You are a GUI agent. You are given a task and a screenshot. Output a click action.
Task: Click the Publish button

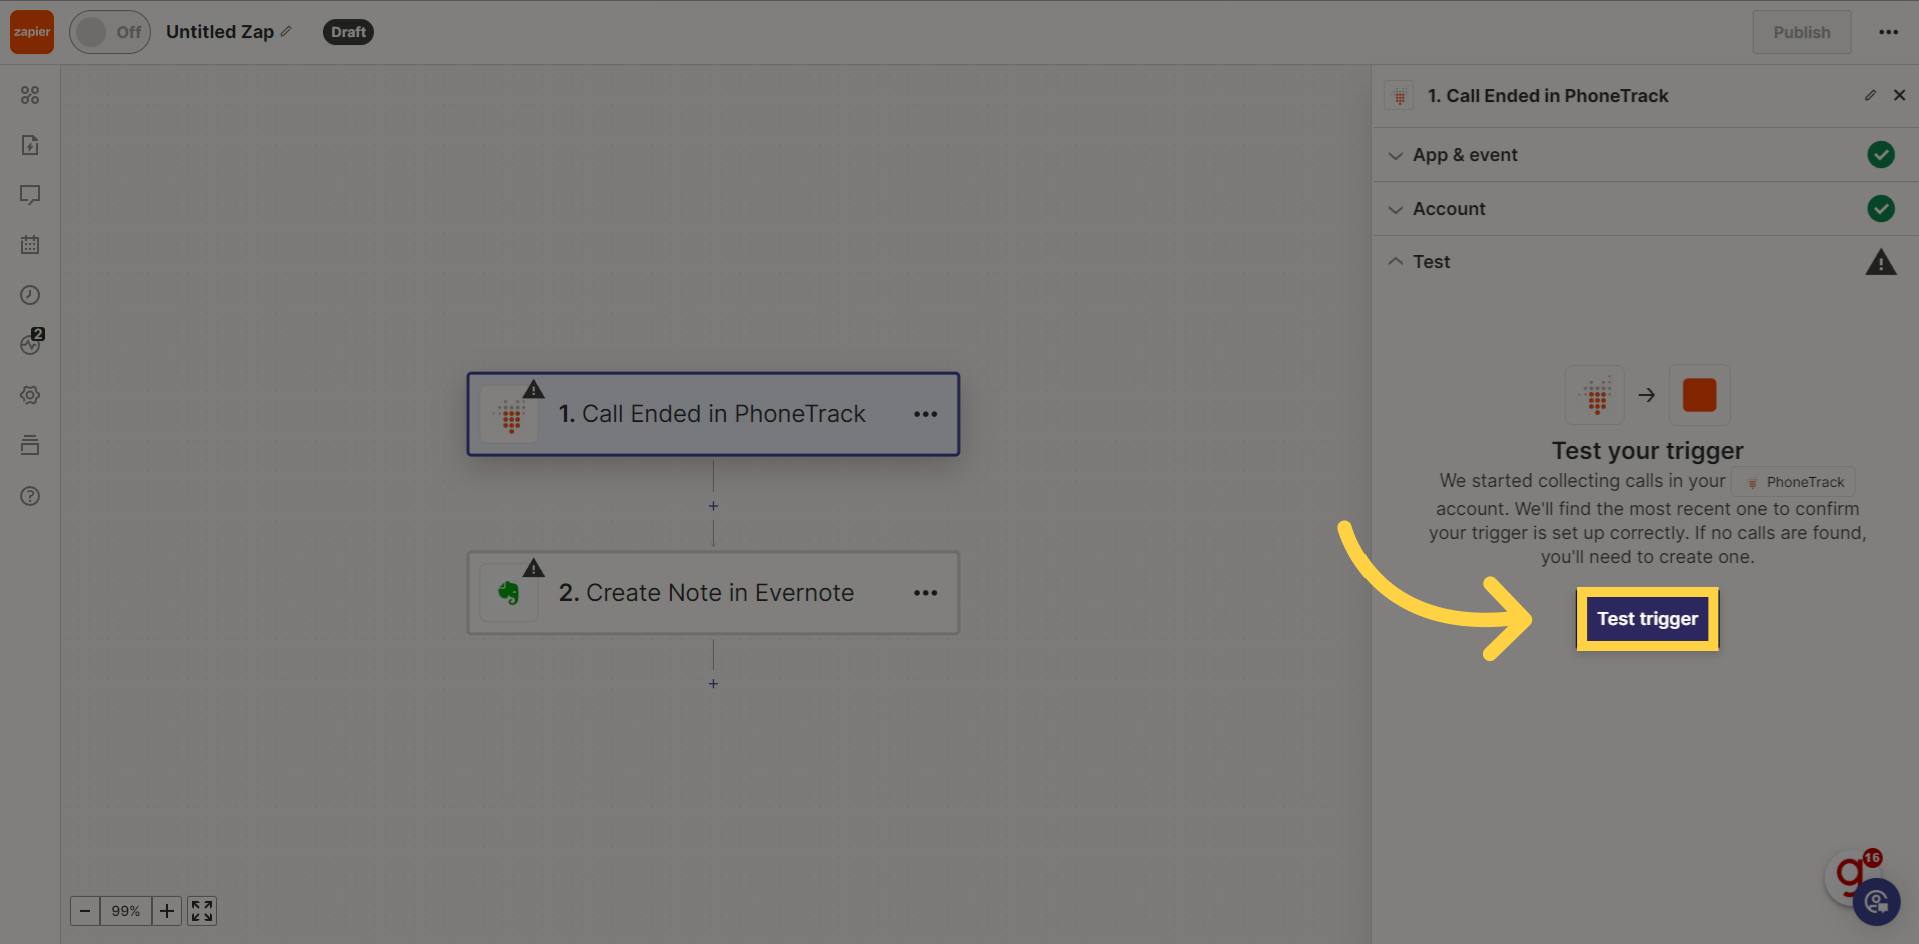point(1801,32)
